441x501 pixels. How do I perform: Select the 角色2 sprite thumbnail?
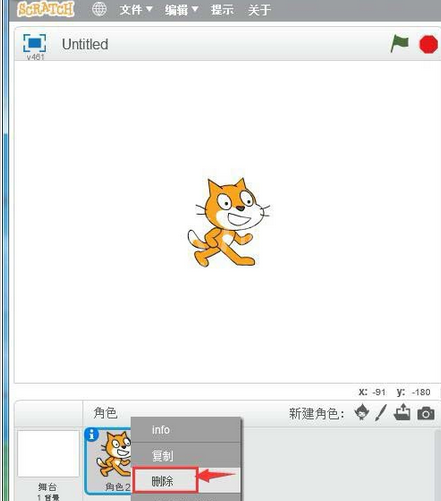[x=109, y=461]
